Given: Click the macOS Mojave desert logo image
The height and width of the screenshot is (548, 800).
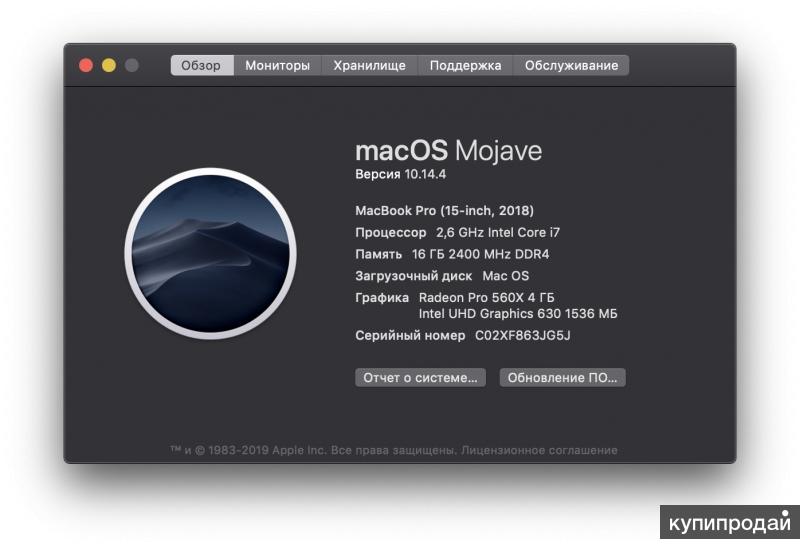Looking at the screenshot, I should pyautogui.click(x=211, y=254).
